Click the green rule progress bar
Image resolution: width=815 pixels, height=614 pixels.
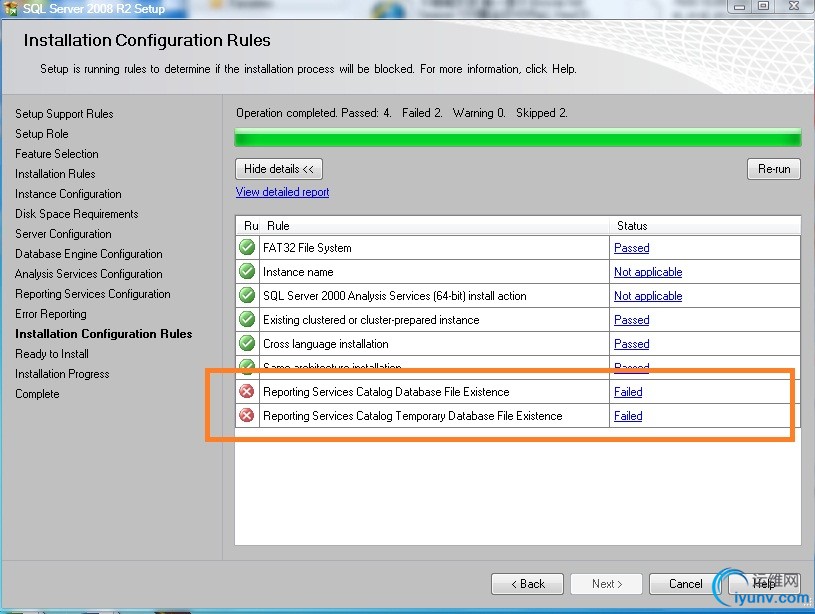518,138
